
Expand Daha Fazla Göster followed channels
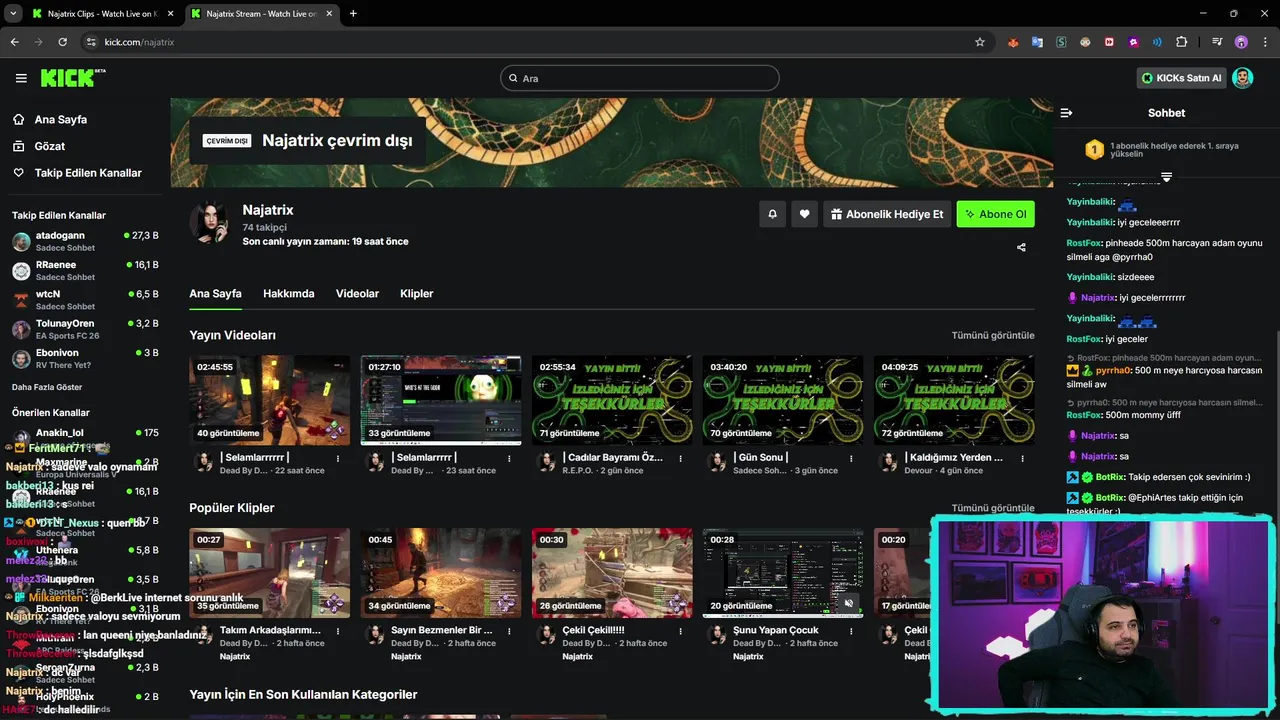pos(47,387)
